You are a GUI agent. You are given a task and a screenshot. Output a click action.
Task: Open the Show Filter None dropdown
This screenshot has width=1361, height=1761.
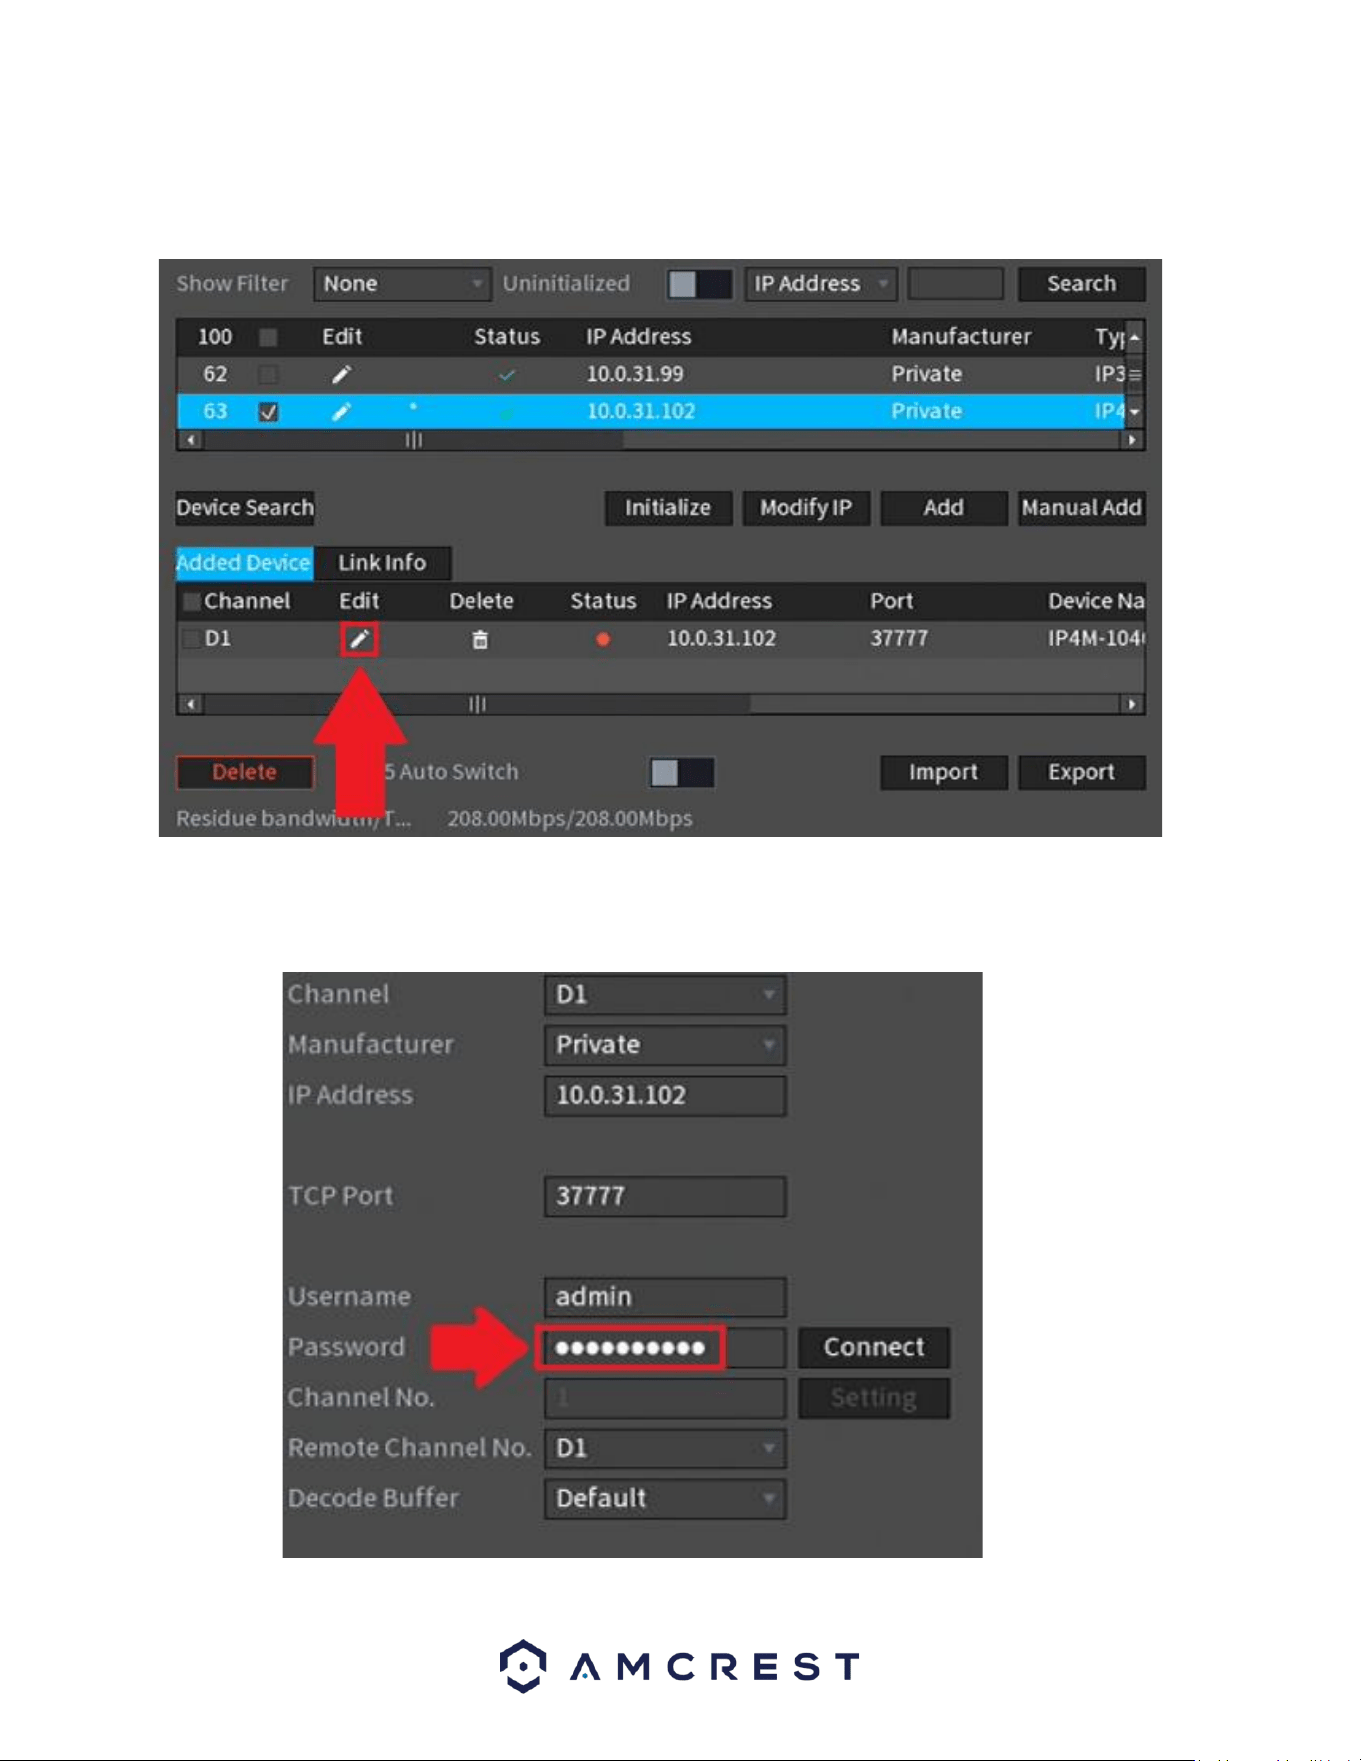(x=402, y=284)
